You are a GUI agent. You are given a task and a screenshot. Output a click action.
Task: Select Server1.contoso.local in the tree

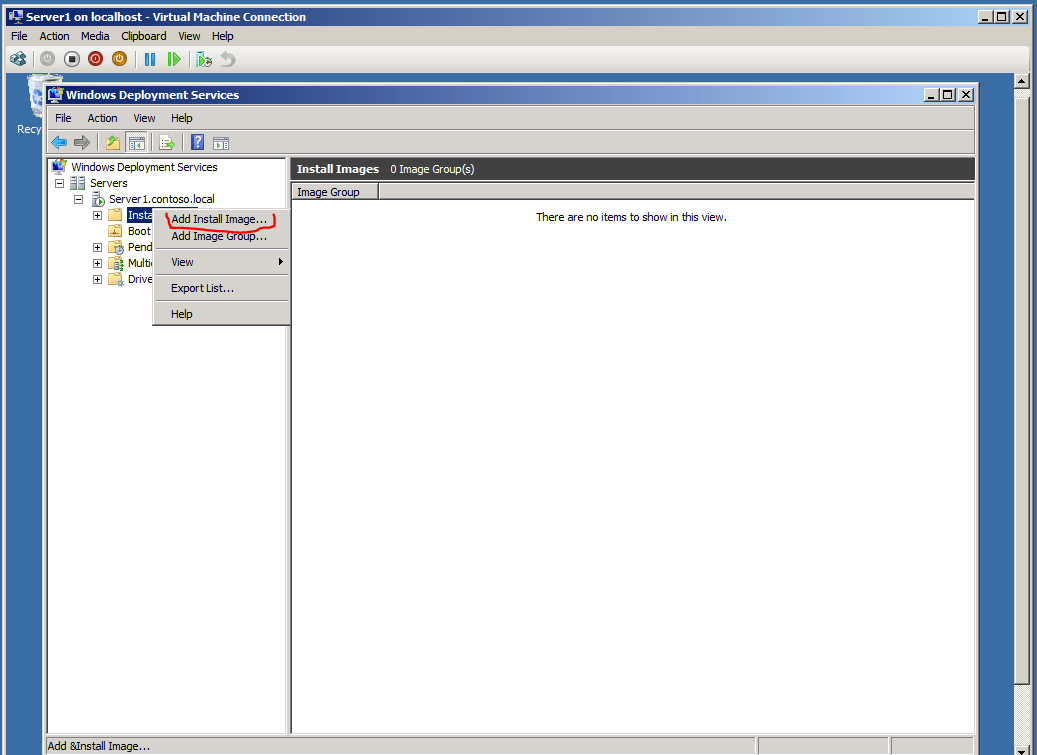(x=161, y=199)
